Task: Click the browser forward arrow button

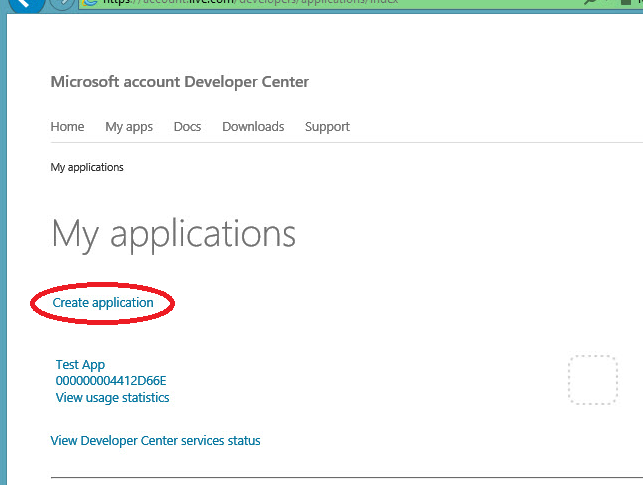Action: pos(62,3)
